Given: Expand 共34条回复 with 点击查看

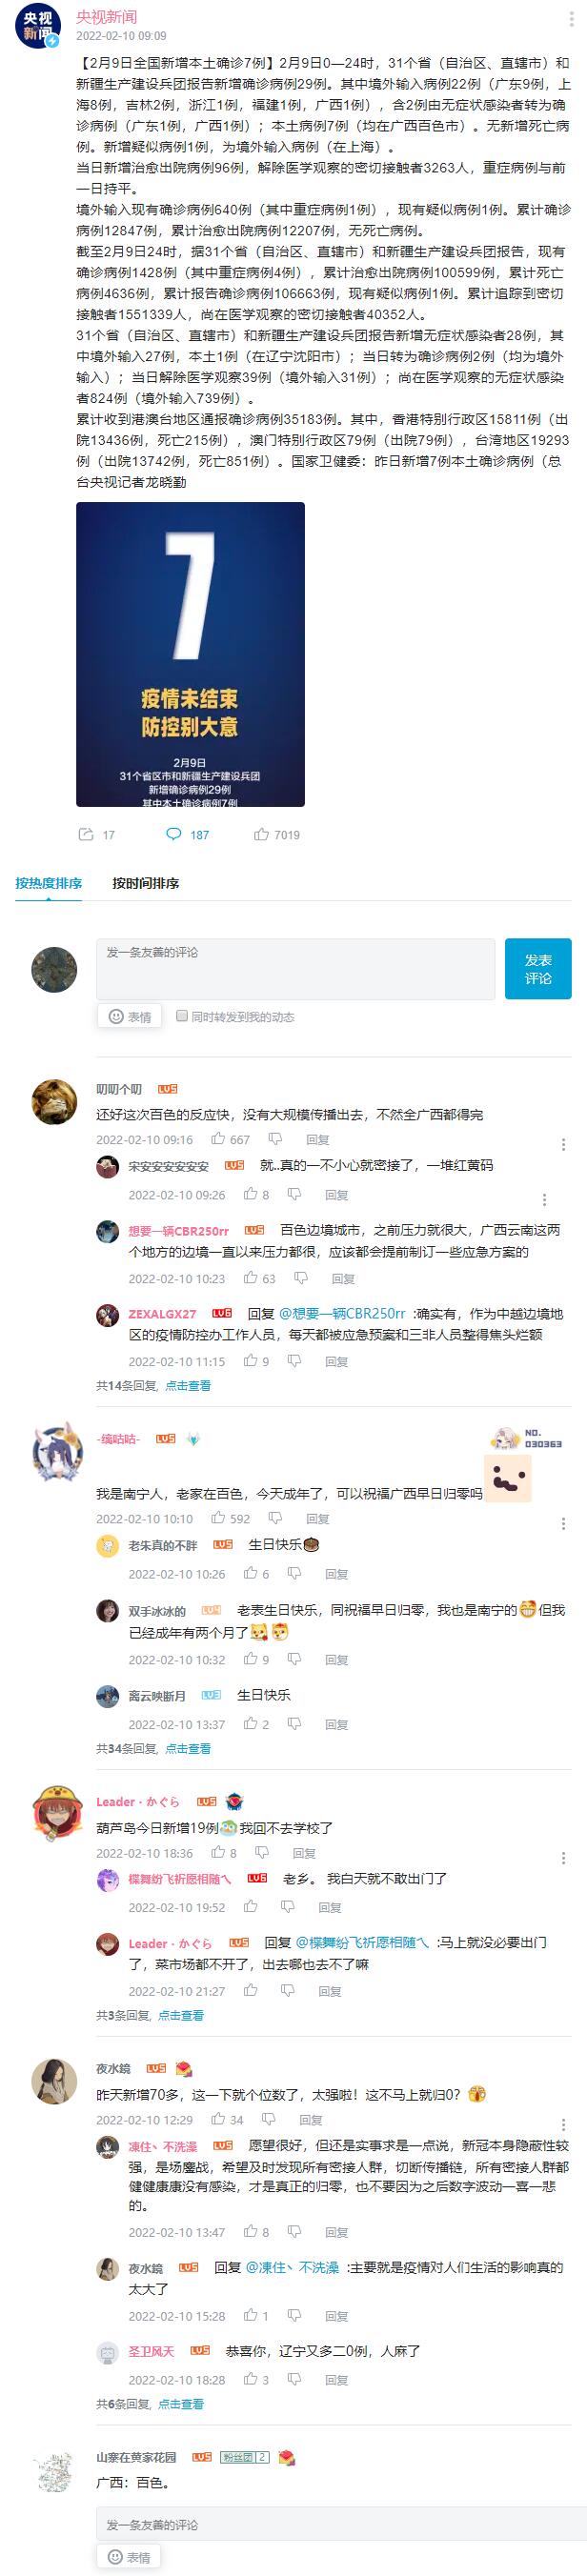Looking at the screenshot, I should [x=188, y=1748].
